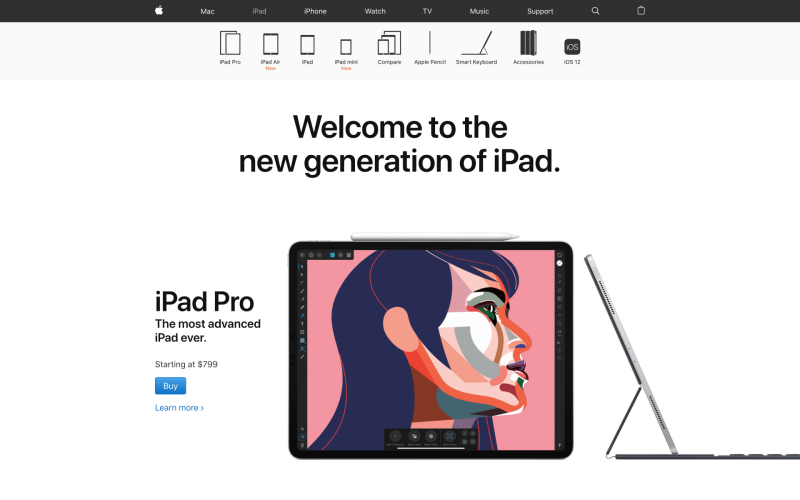This screenshot has width=800, height=500.
Task: Open the iPhone menu item
Action: point(315,11)
